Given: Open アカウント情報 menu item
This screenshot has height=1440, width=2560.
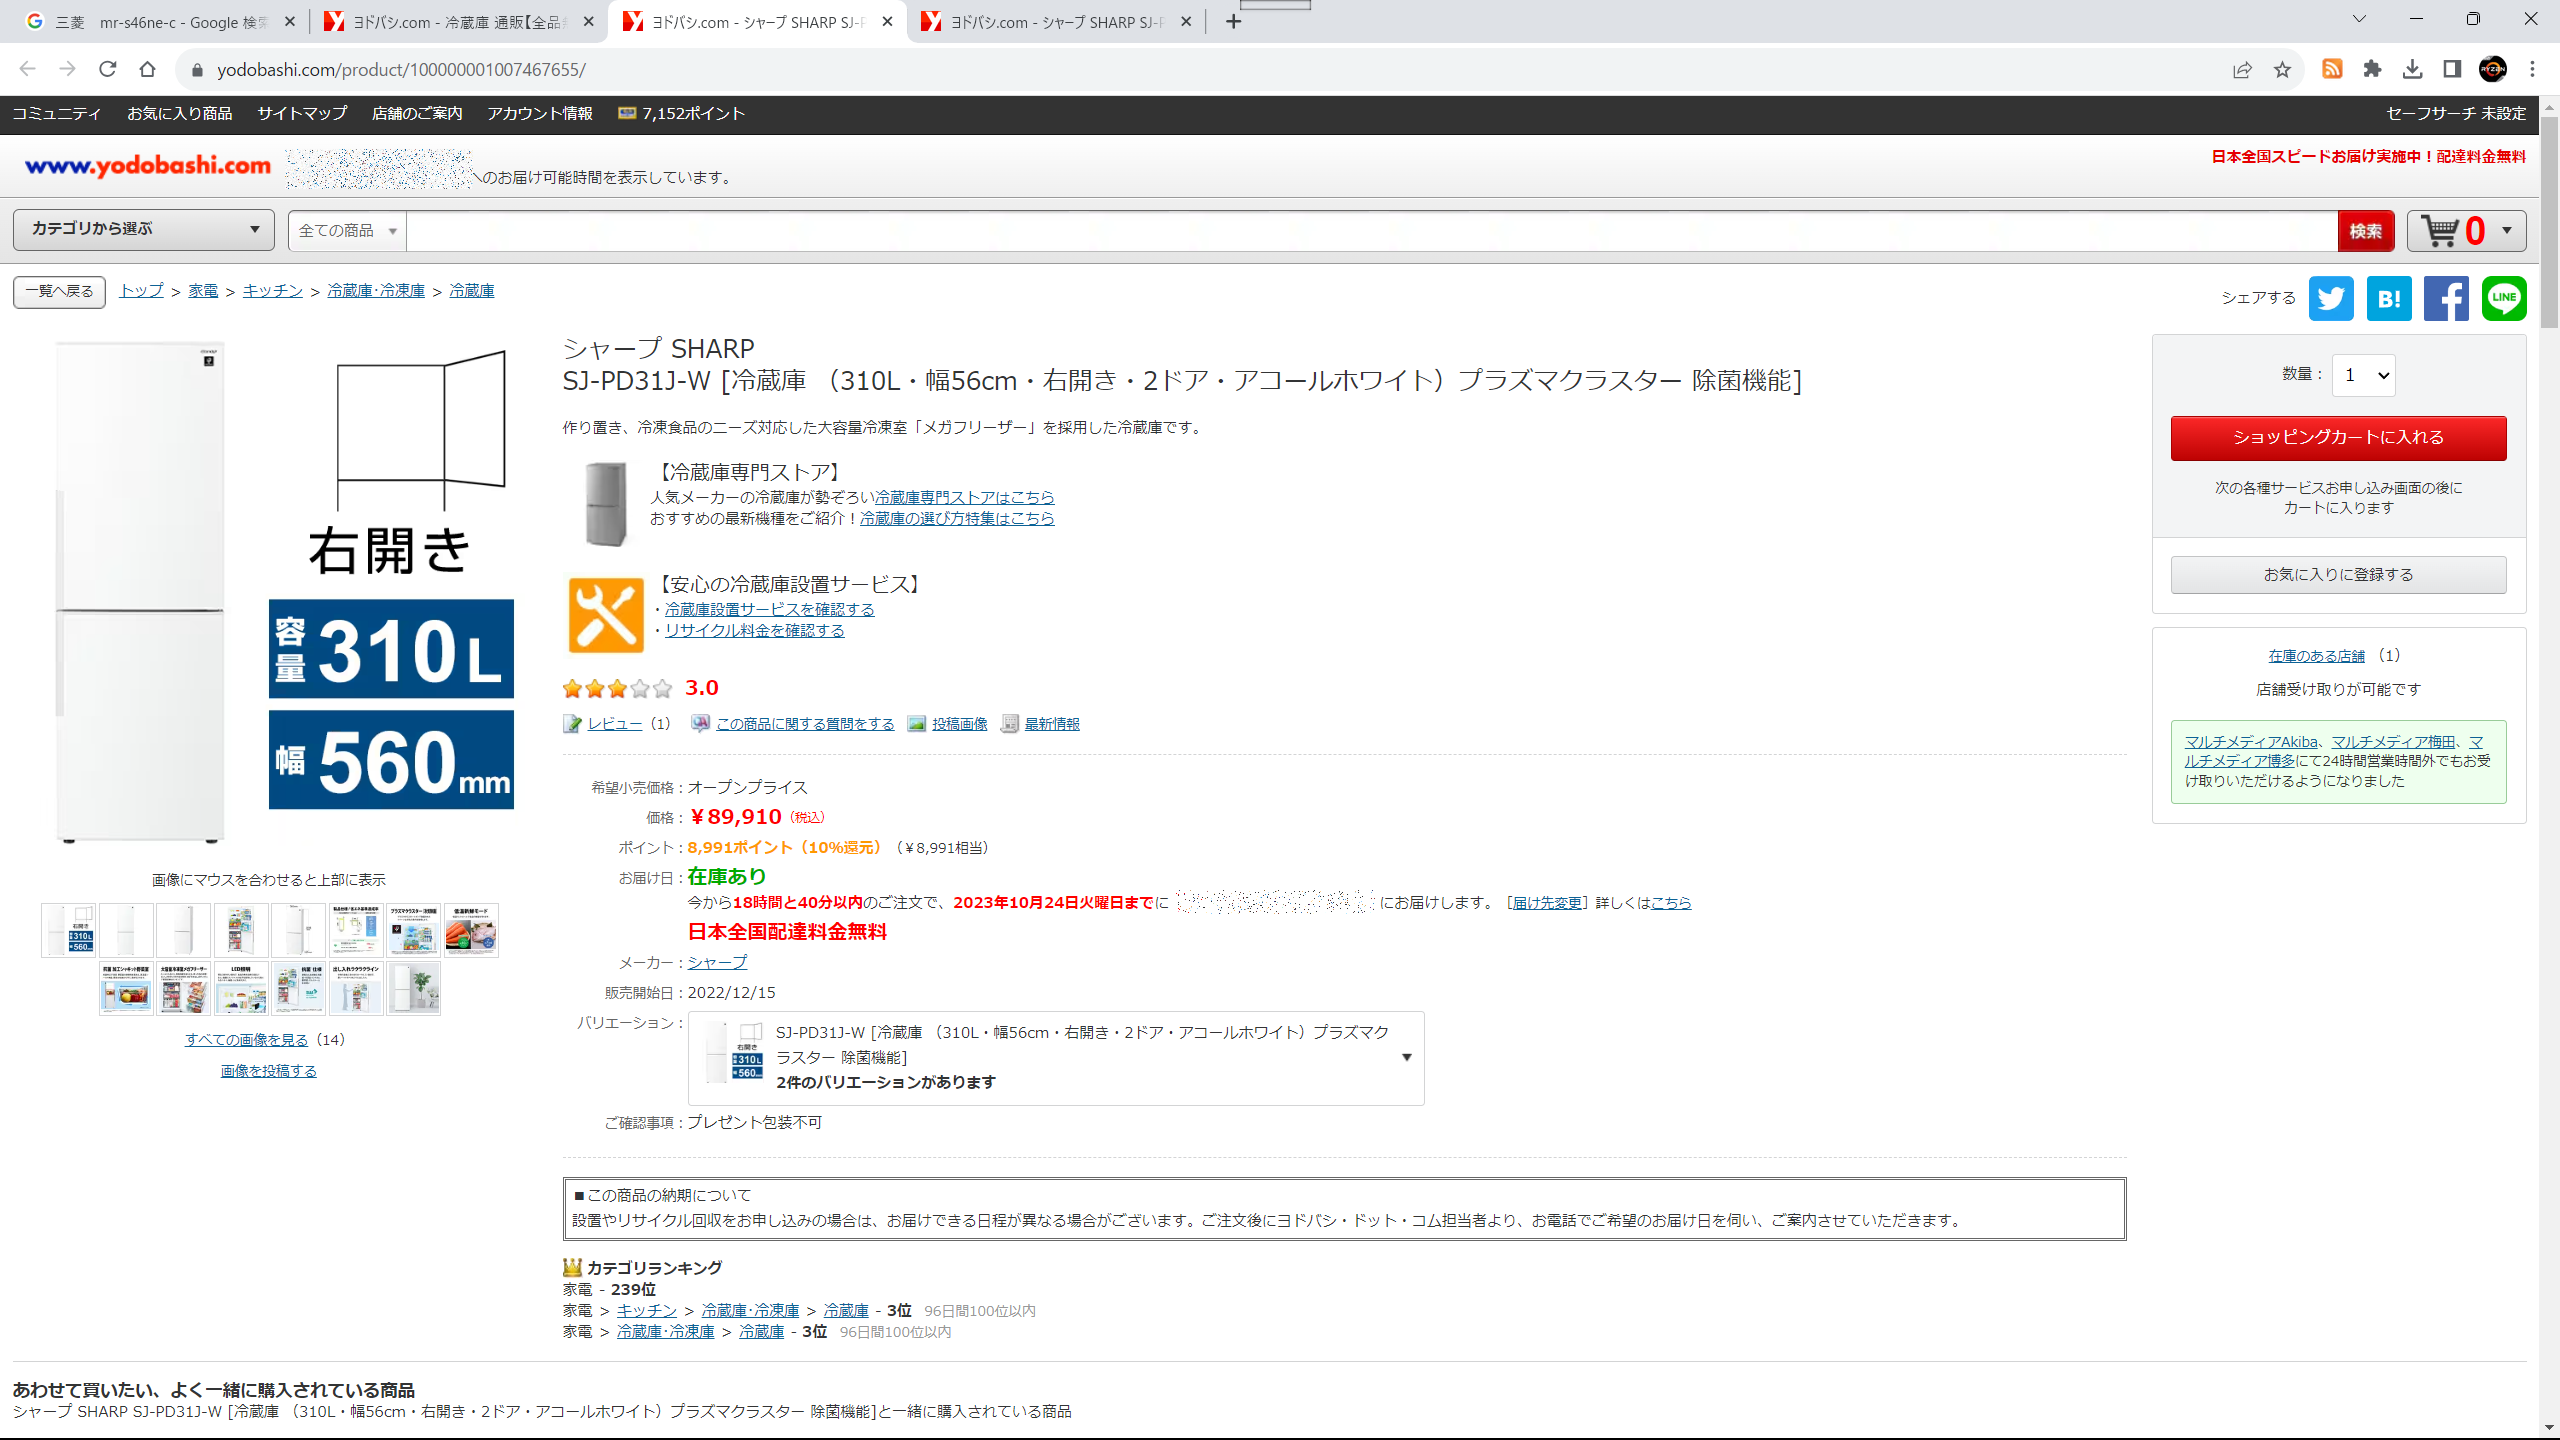Looking at the screenshot, I should 540,114.
